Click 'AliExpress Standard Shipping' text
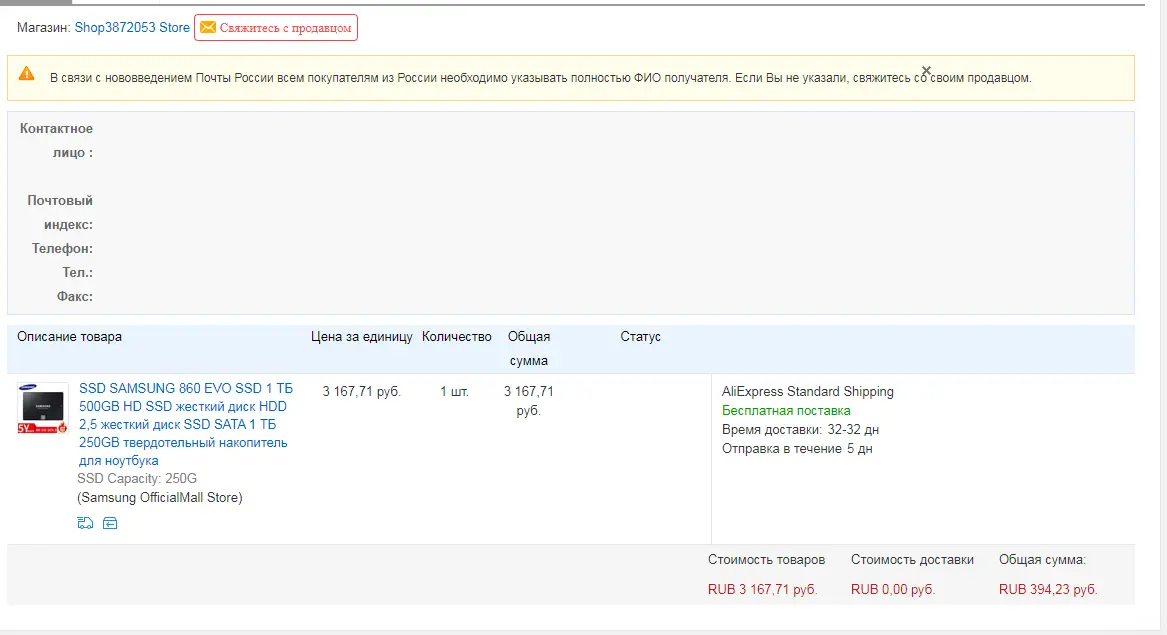1167x635 pixels. point(808,392)
